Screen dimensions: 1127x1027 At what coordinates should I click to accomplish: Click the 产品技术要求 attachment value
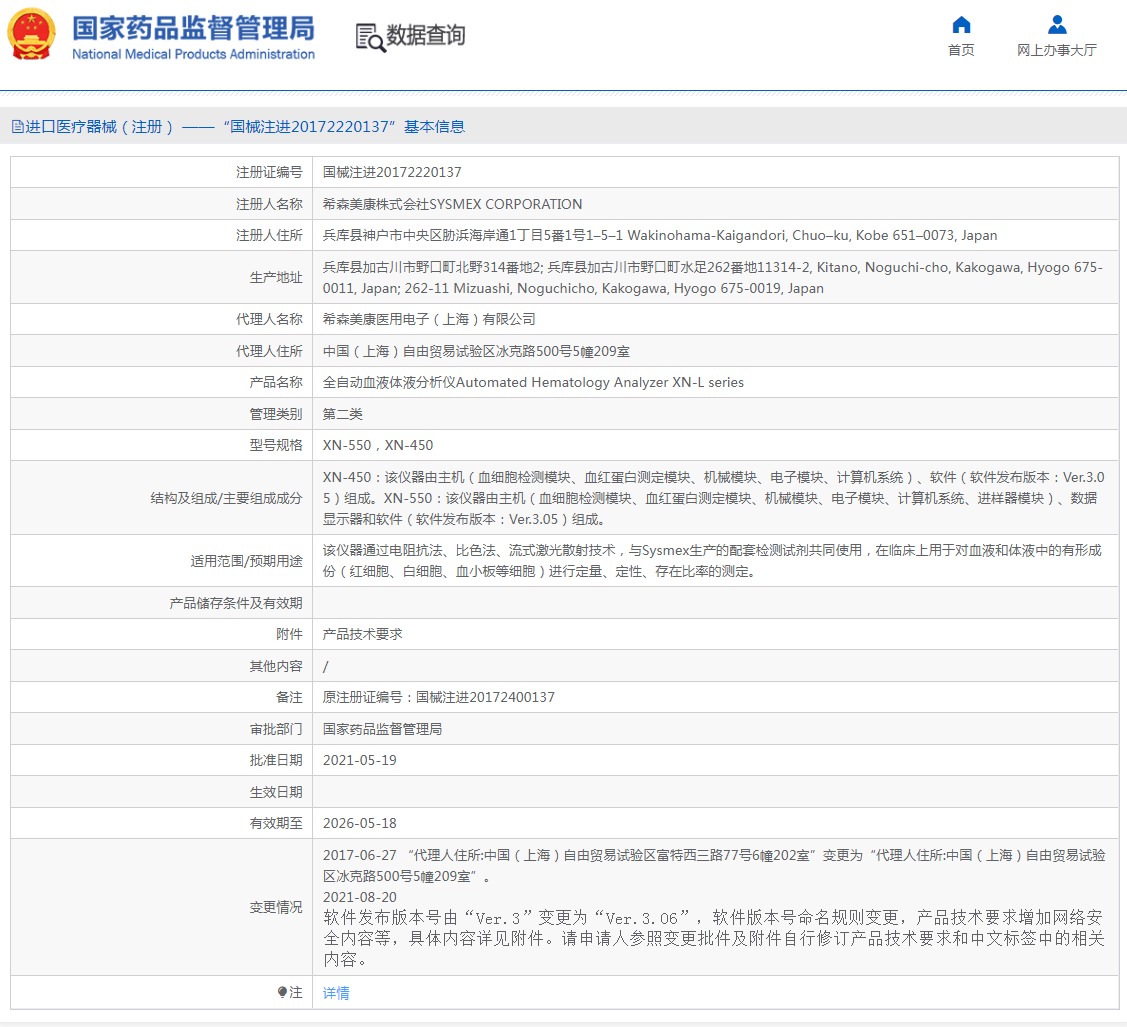tap(362, 635)
